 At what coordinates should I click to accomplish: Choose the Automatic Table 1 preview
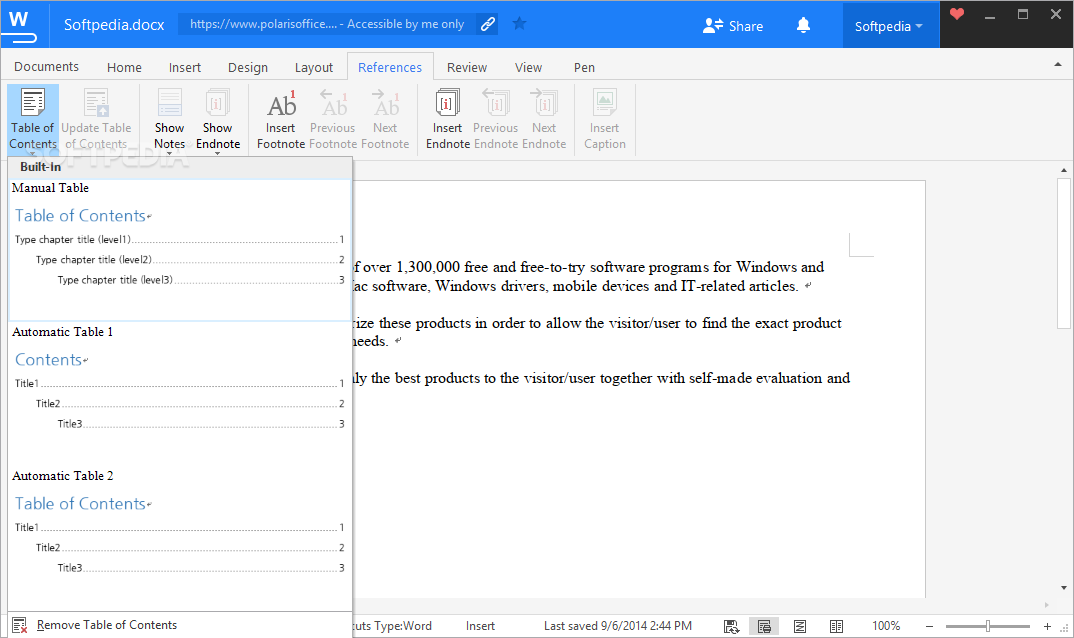coord(179,393)
